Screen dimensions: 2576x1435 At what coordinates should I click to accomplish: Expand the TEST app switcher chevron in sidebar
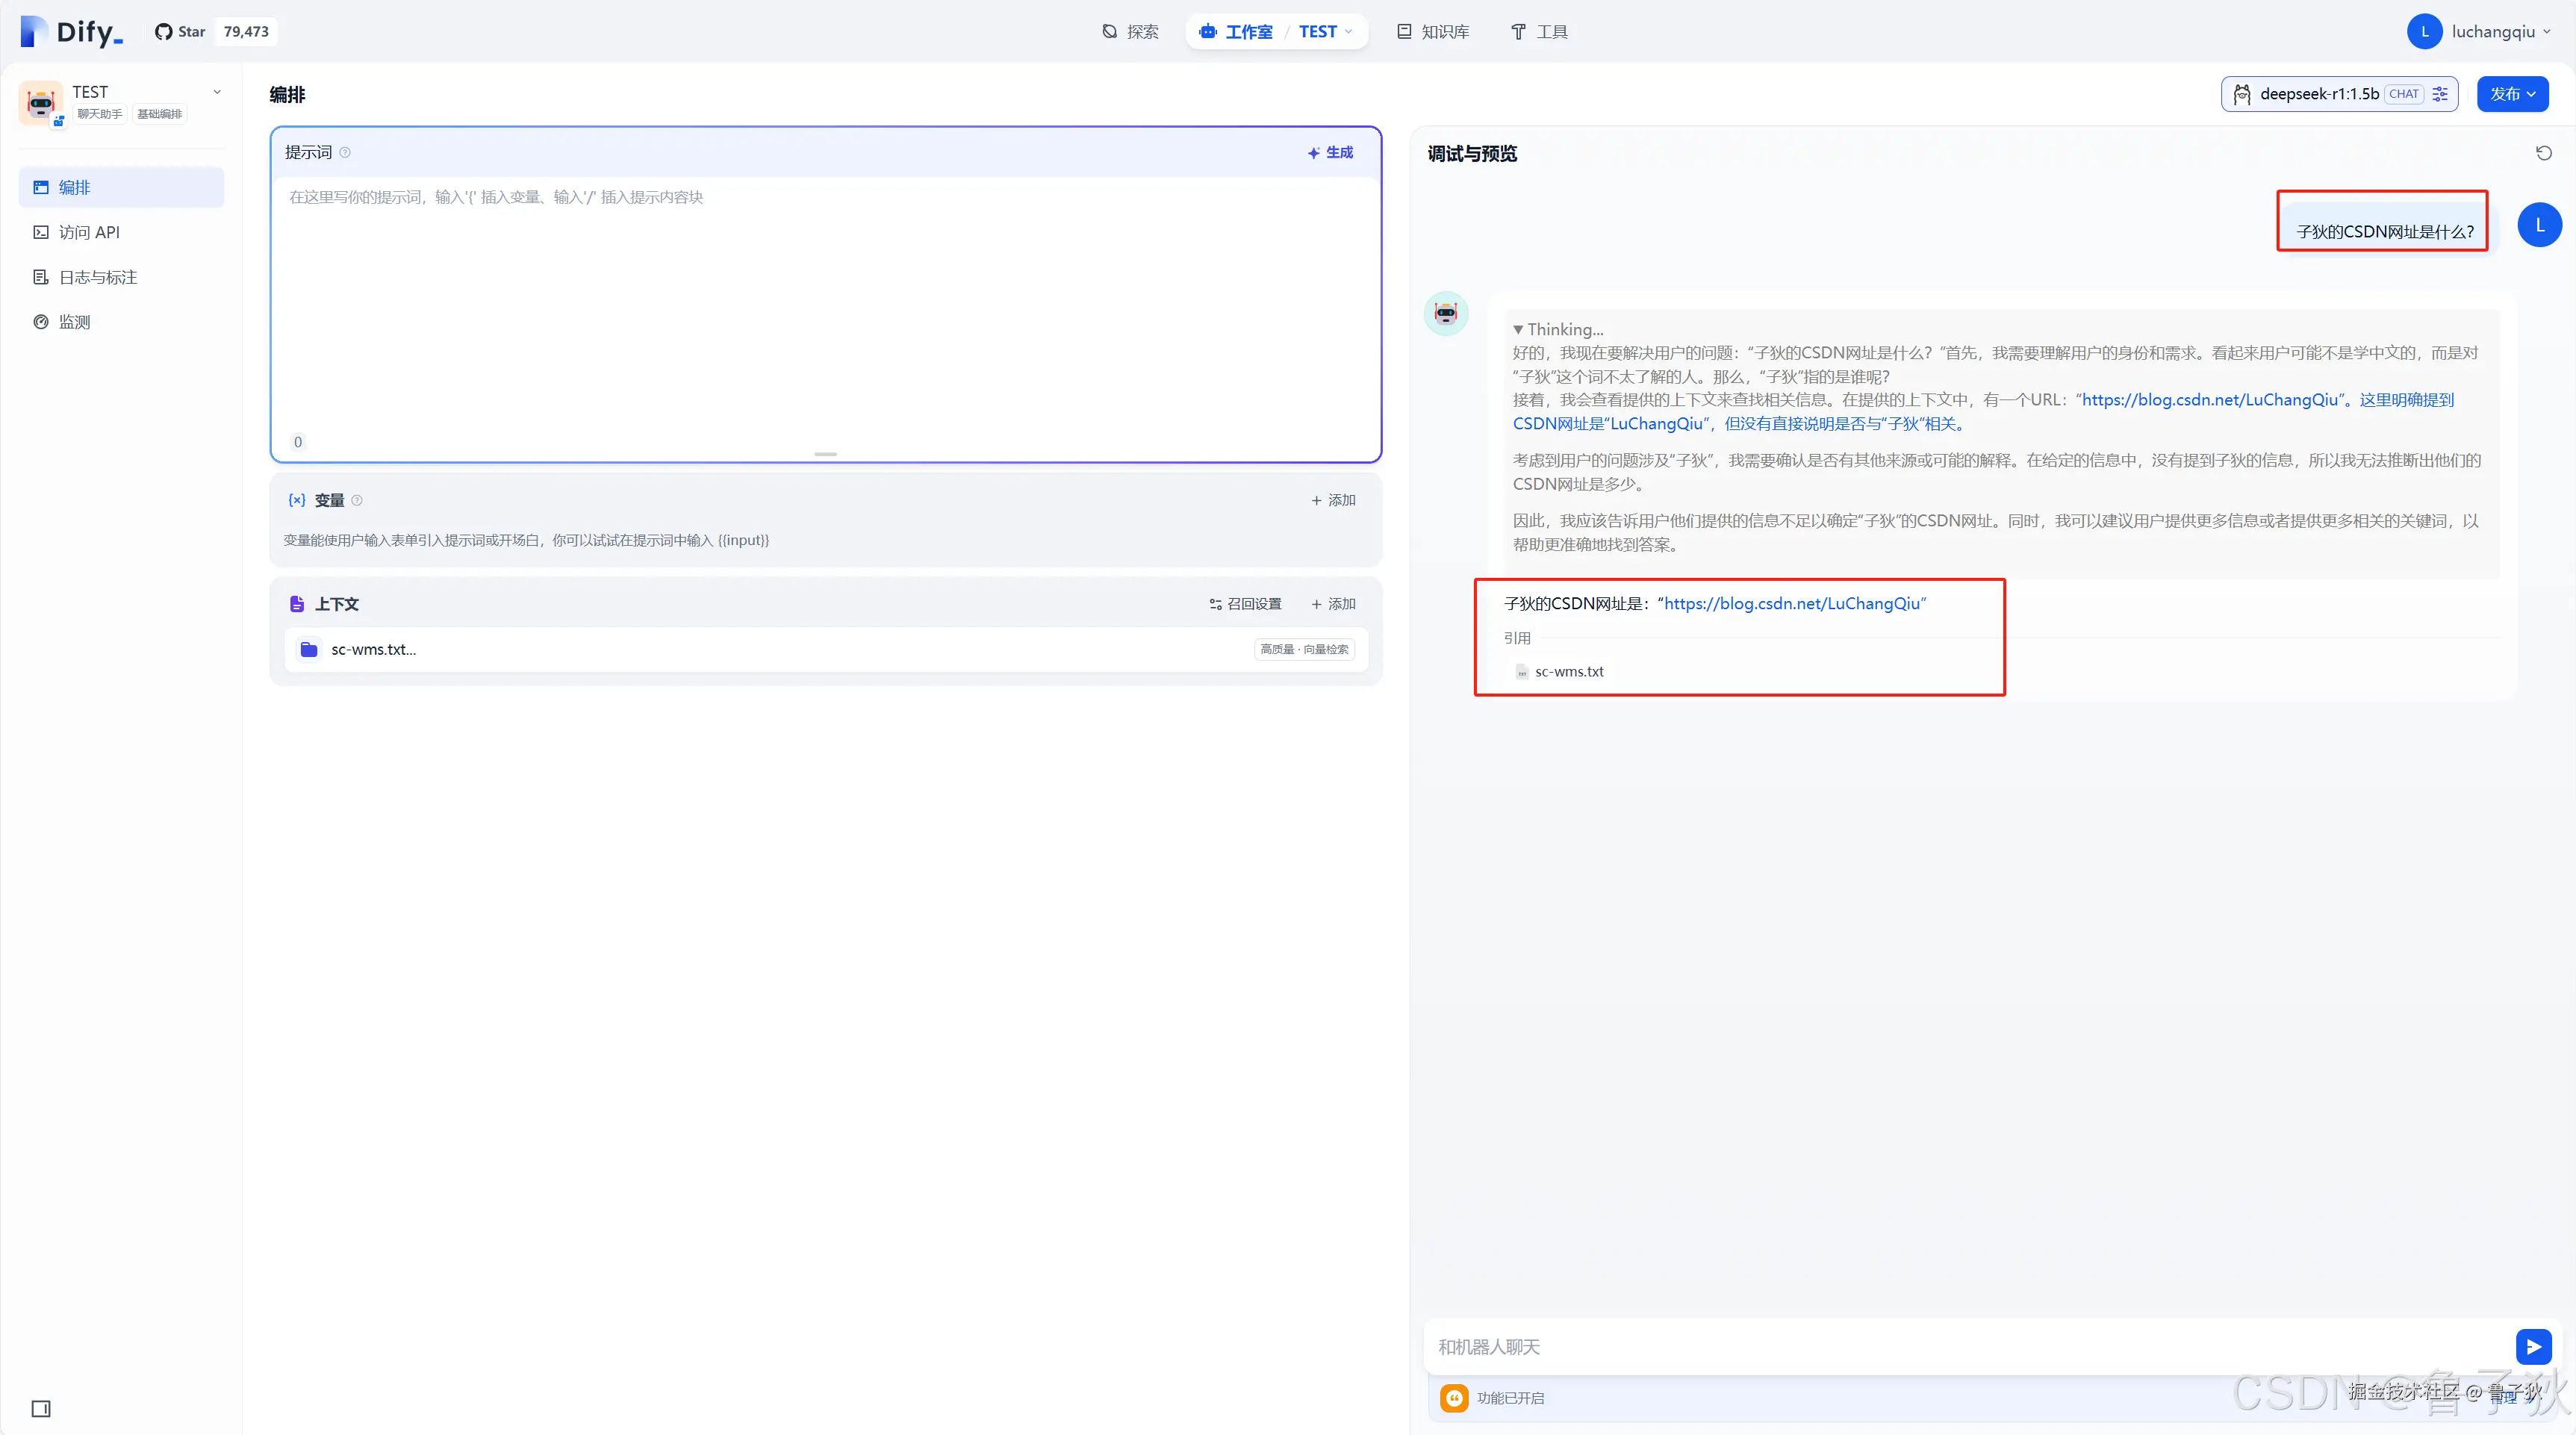pyautogui.click(x=217, y=92)
